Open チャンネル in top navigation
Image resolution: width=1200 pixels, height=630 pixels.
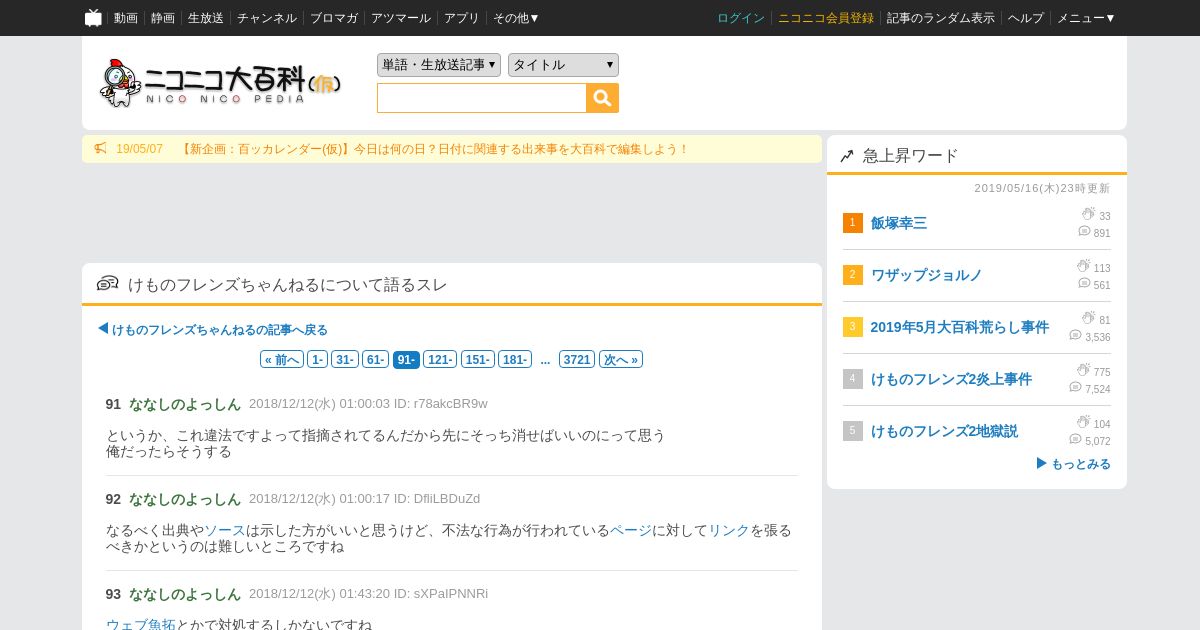point(267,18)
